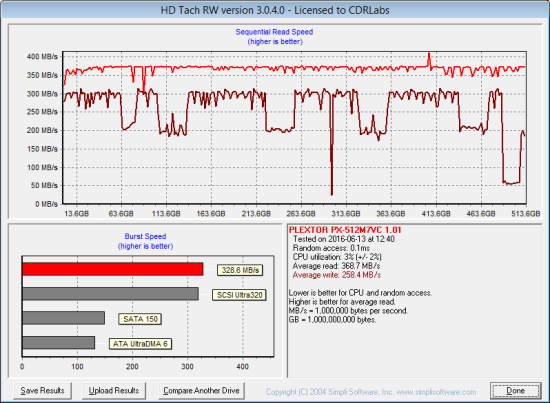Click the 400 MB/s axis label
Viewport: 550px width, 403px height.
pyautogui.click(x=42, y=57)
